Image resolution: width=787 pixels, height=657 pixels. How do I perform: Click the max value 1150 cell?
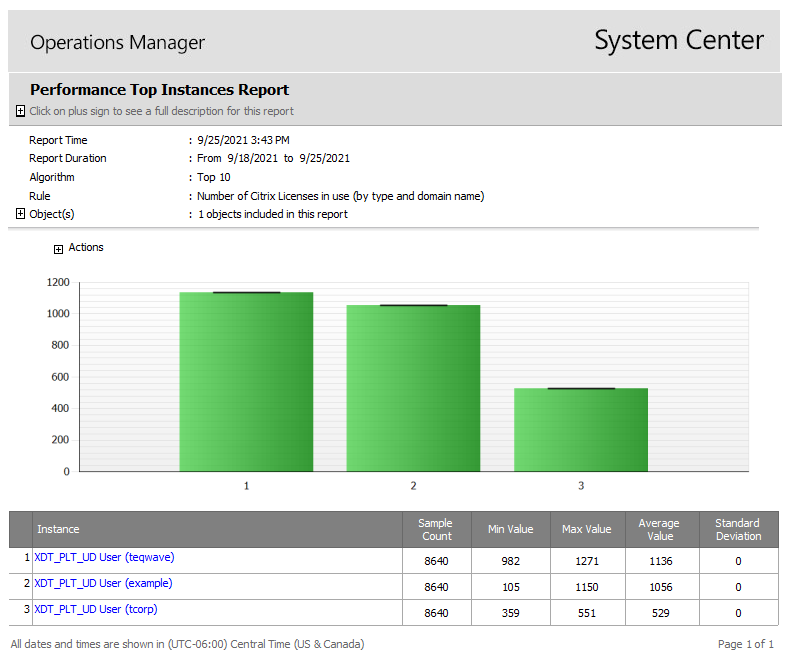pos(587,587)
